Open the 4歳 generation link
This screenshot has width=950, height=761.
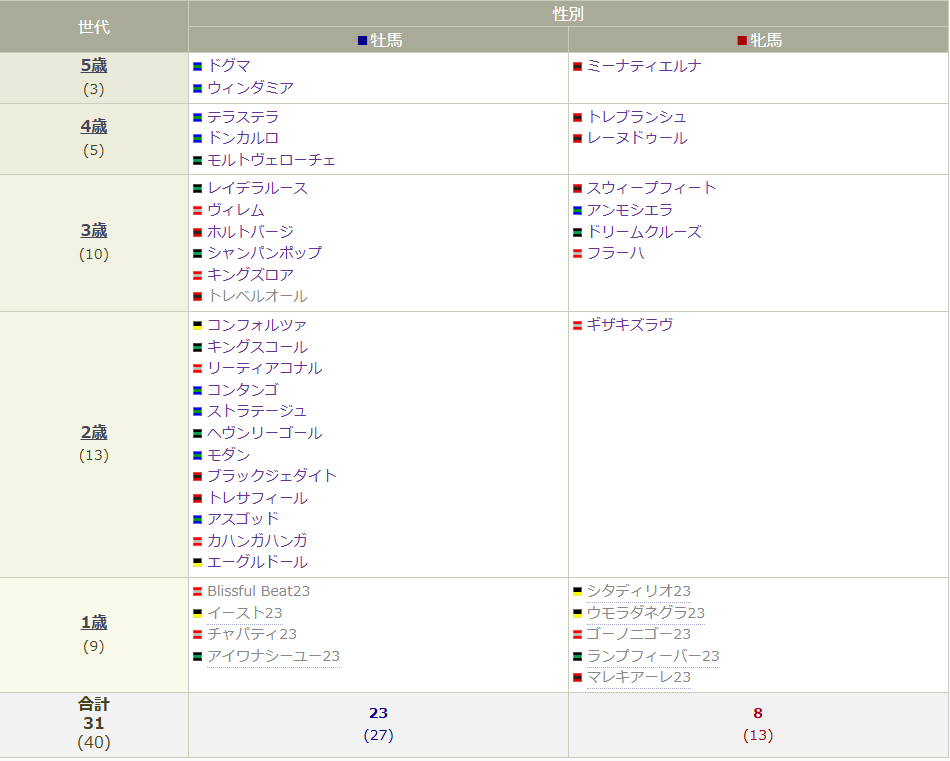click(94, 126)
